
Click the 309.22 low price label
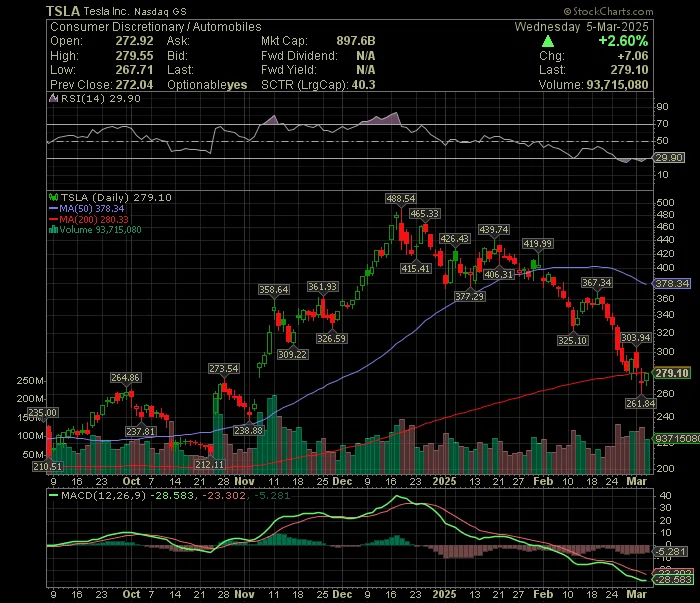292,354
